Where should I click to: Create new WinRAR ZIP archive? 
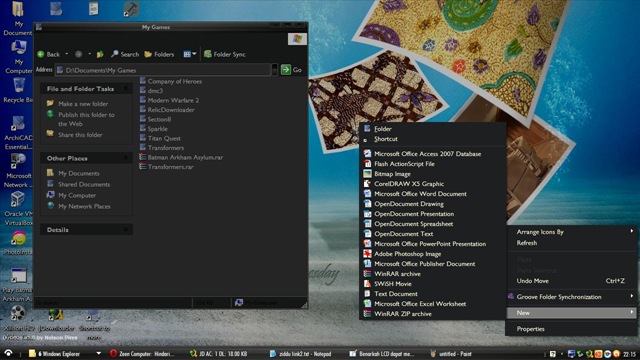[433, 314]
